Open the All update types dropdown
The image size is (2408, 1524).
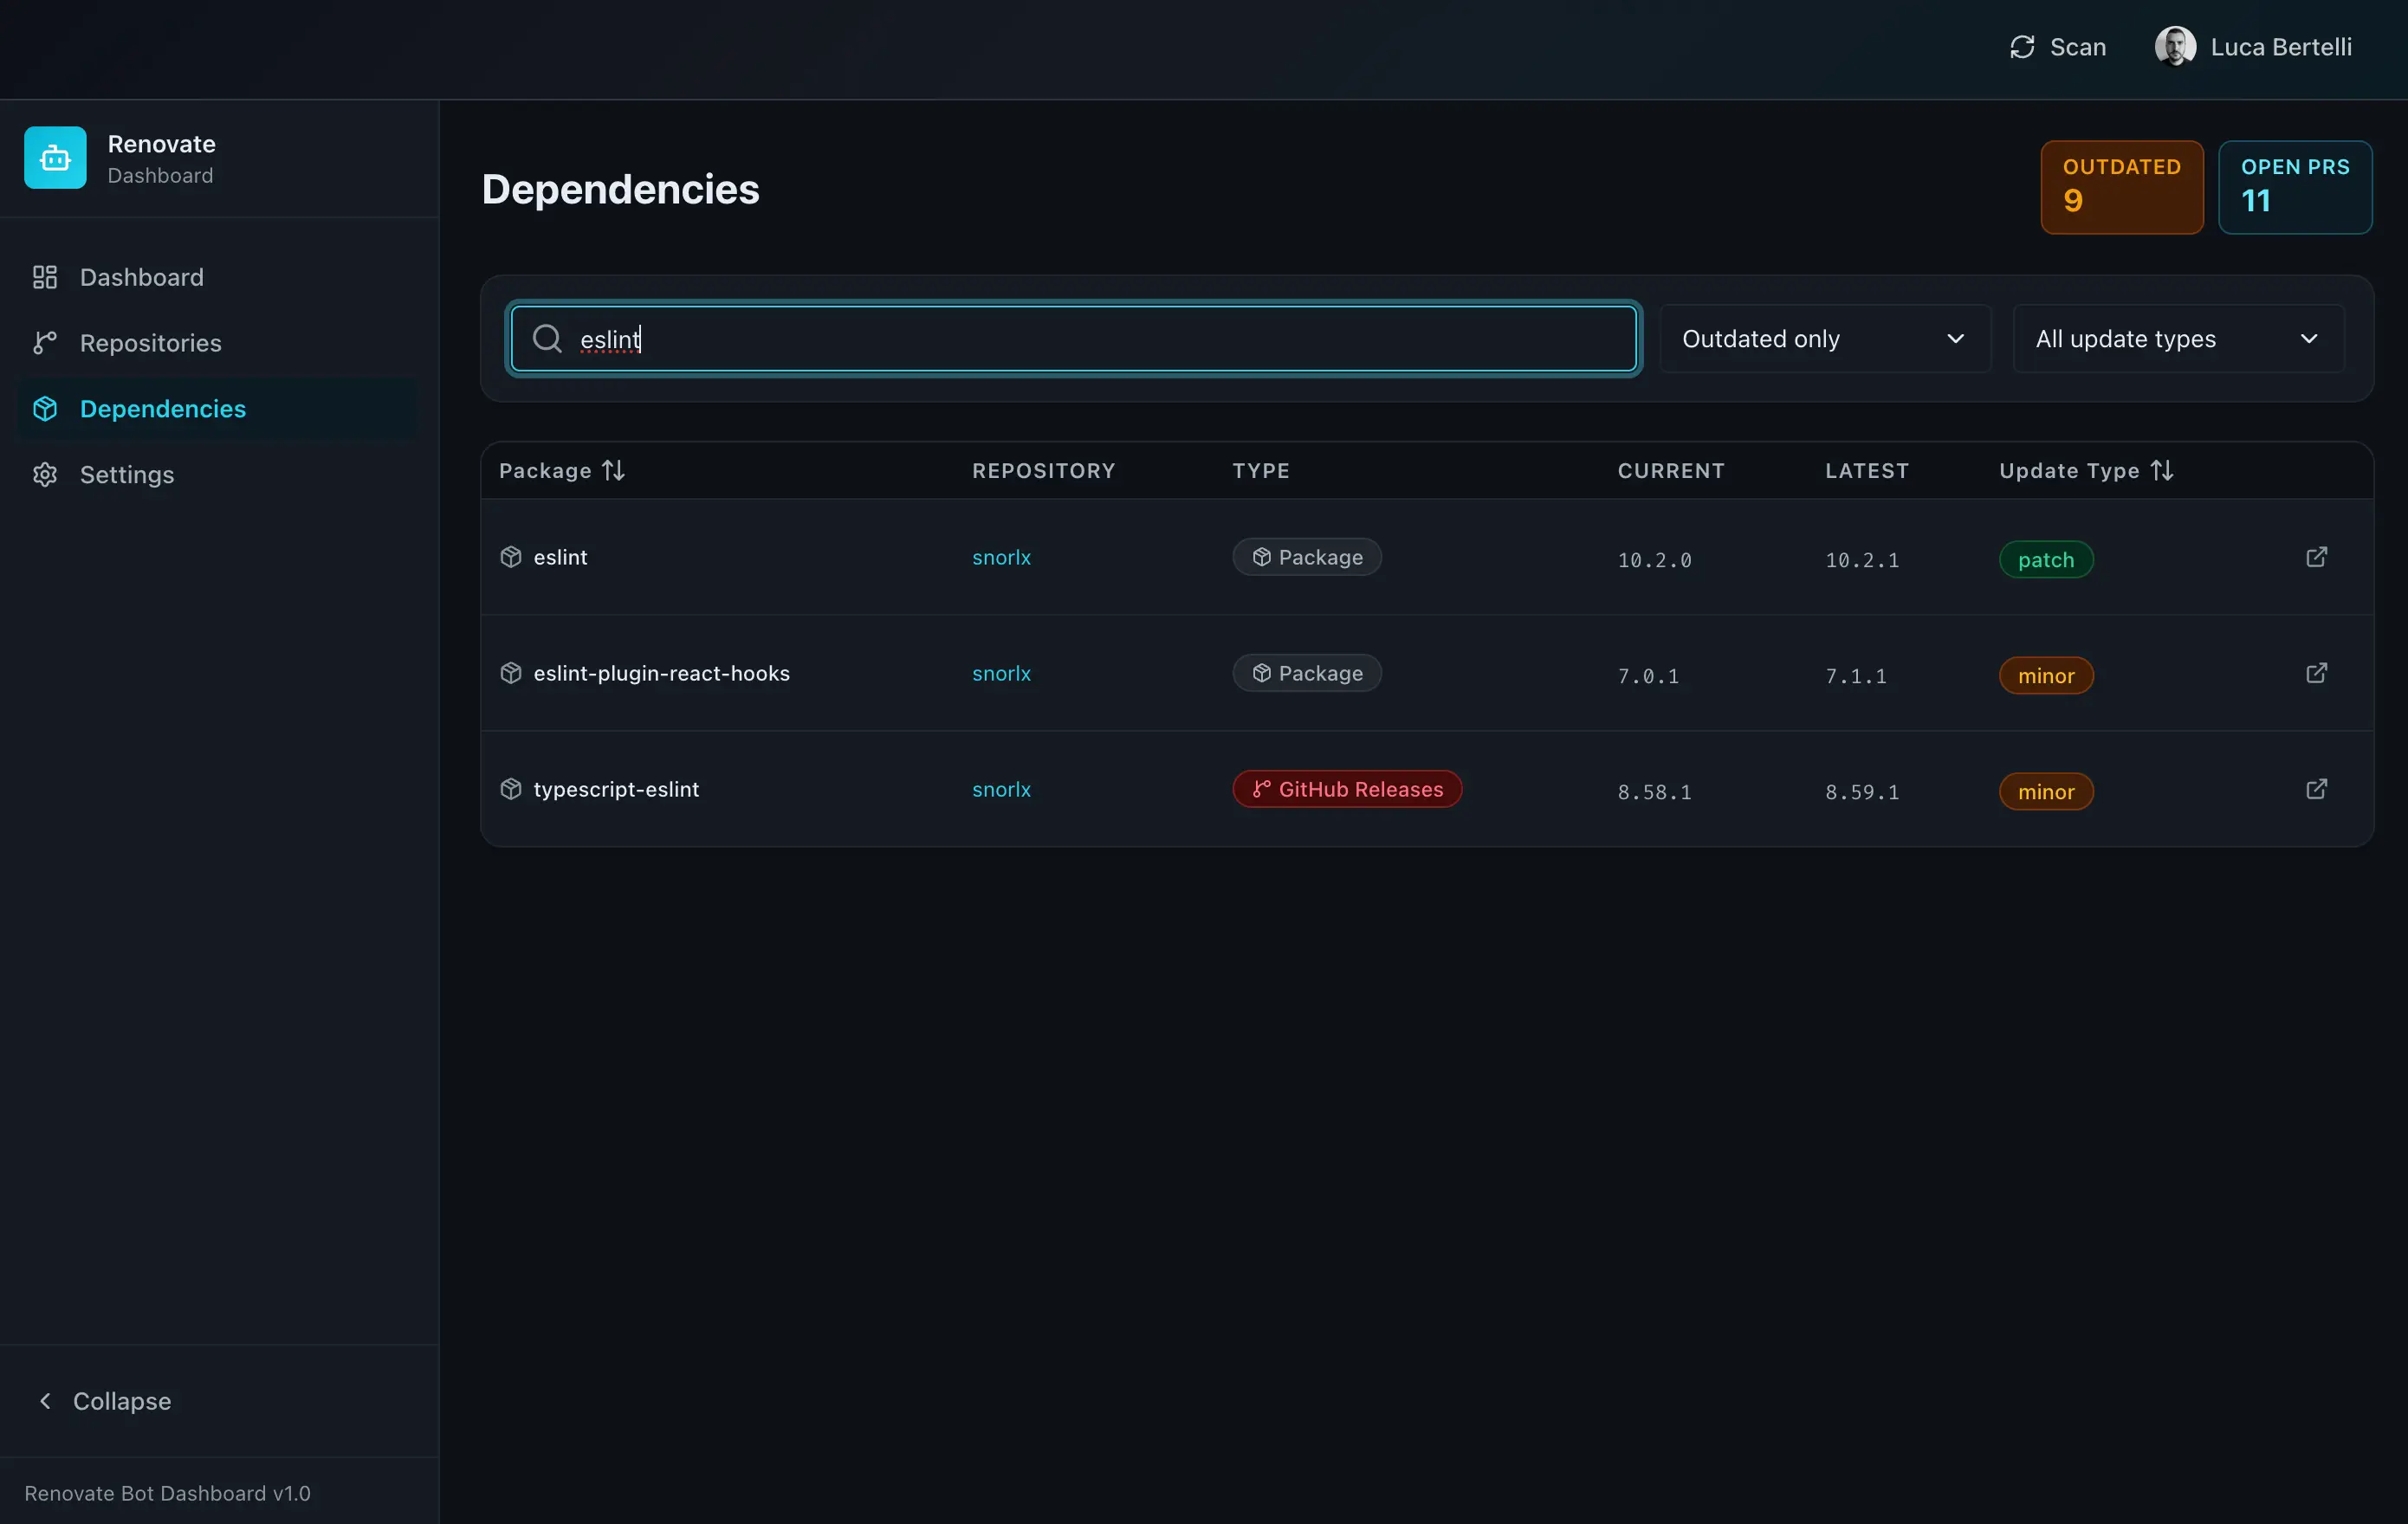(2178, 339)
